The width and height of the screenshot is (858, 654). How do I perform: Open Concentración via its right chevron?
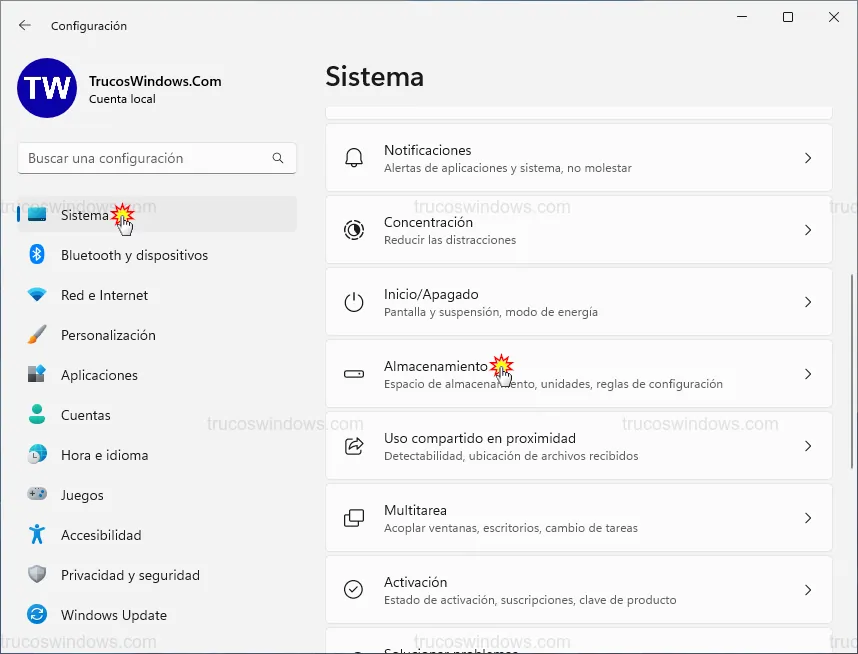[808, 230]
